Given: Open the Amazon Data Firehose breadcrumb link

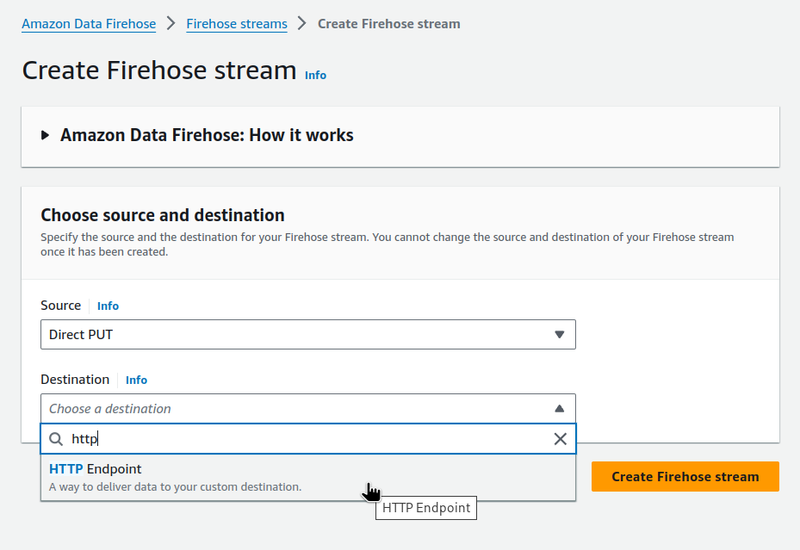Looking at the screenshot, I should tap(89, 24).
